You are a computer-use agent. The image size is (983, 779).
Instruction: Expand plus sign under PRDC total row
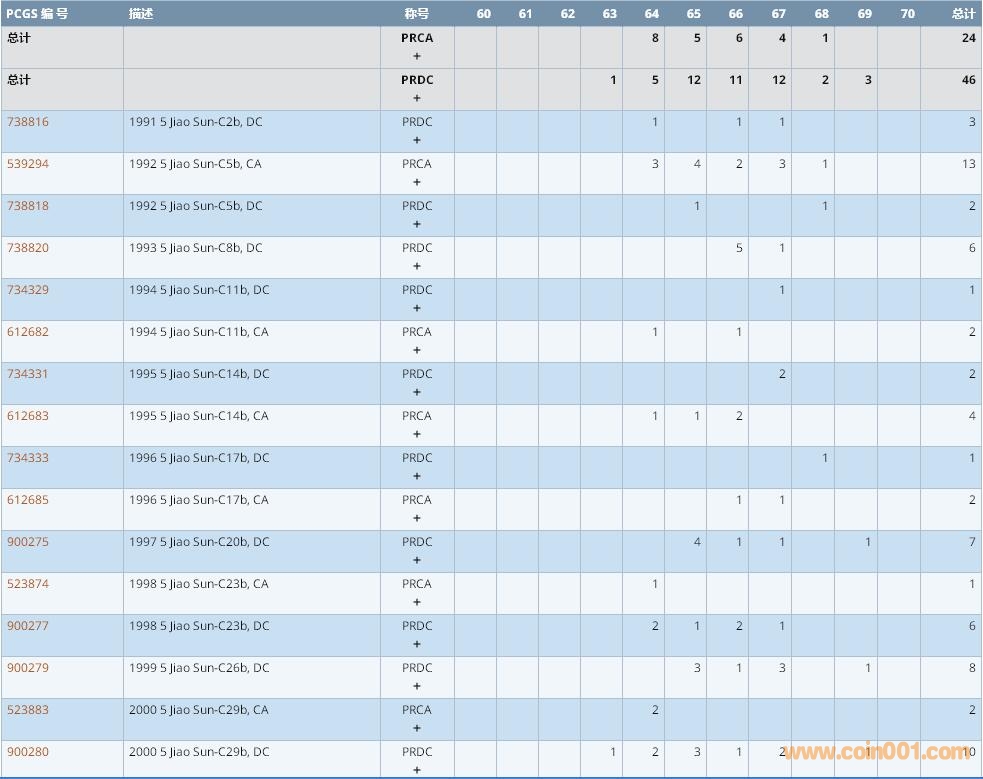point(417,98)
